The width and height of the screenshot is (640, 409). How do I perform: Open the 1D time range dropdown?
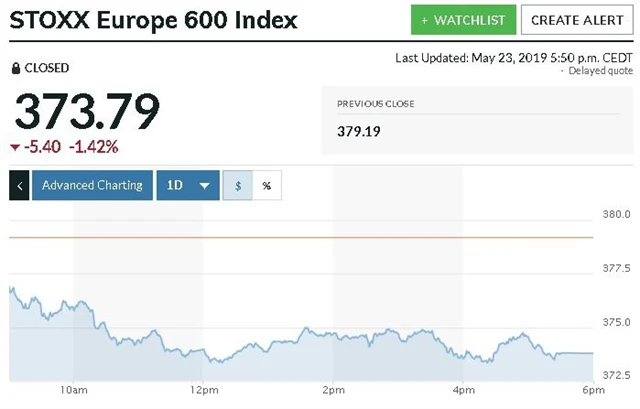(188, 185)
